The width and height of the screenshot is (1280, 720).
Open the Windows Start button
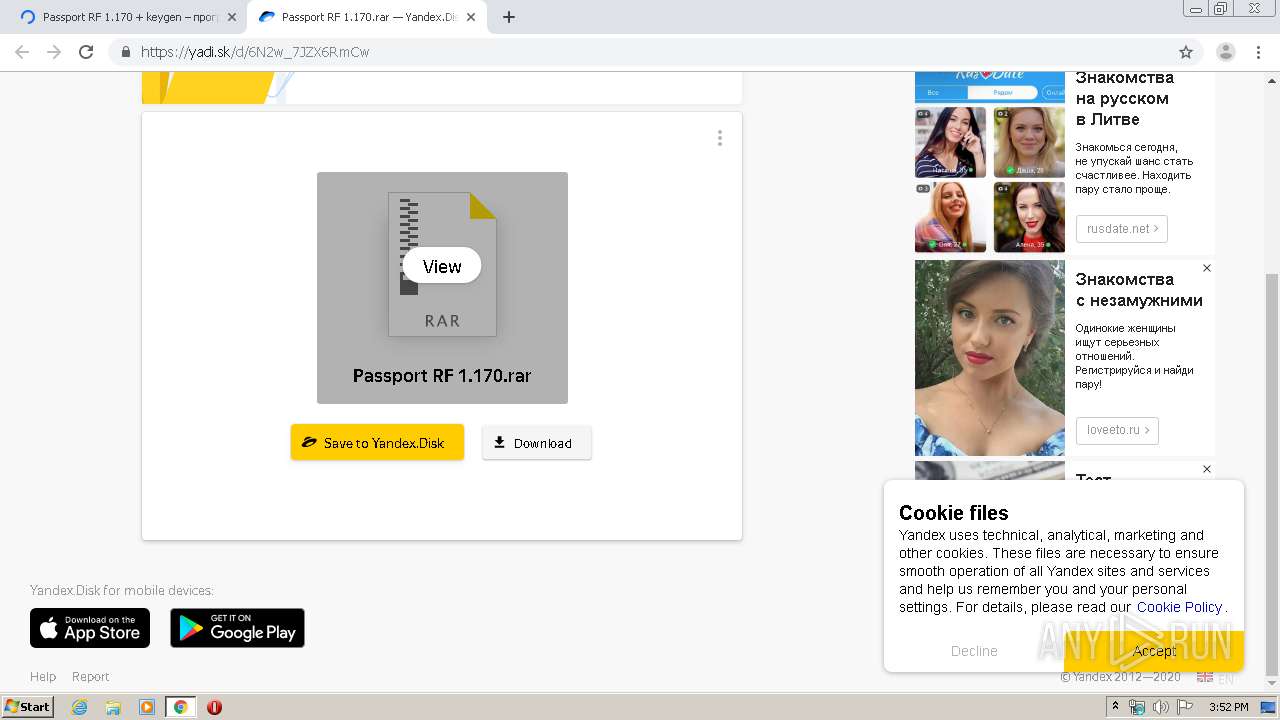tap(28, 707)
